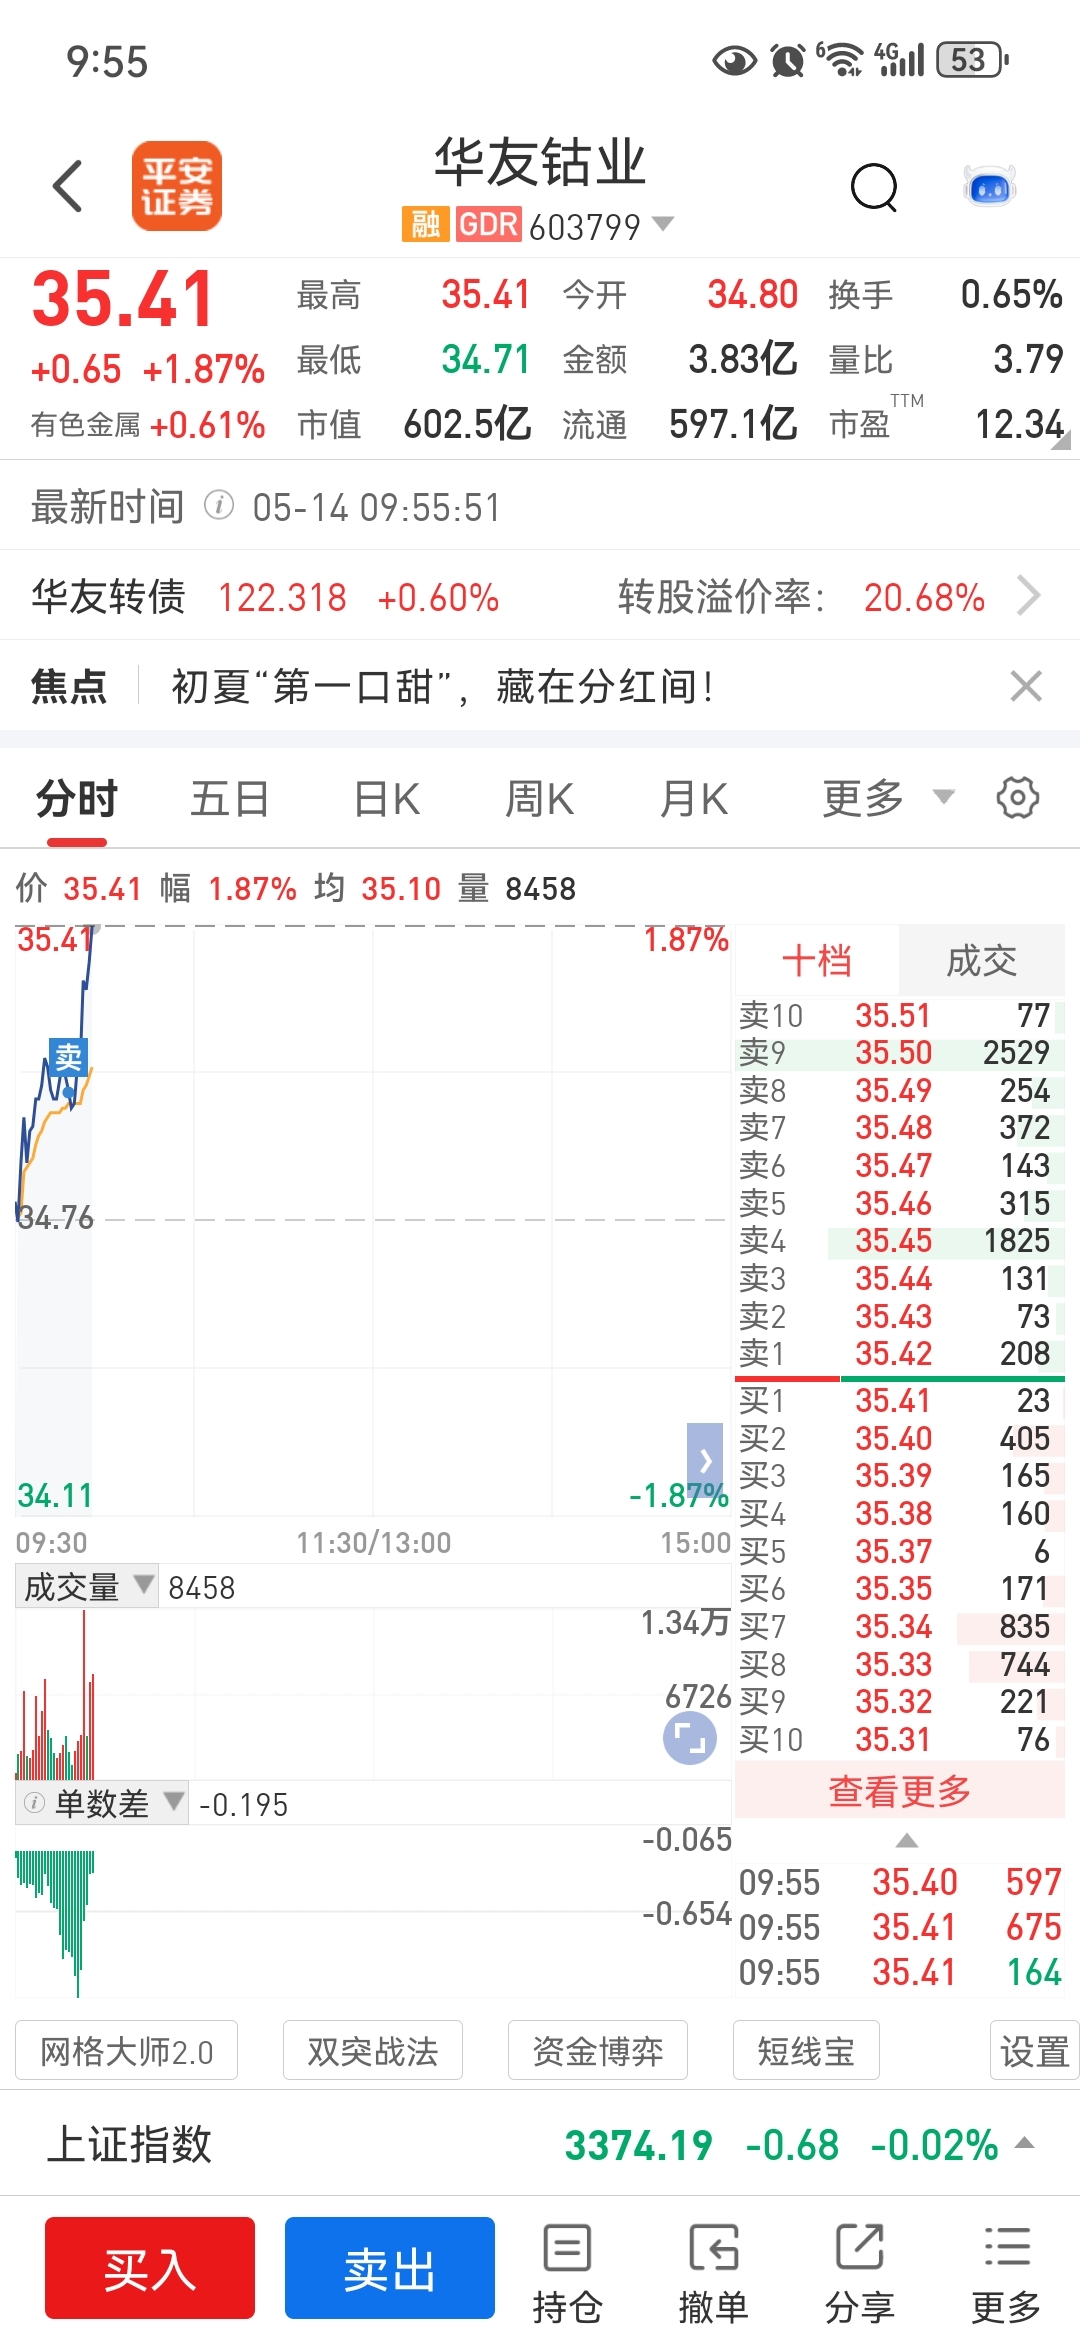
Task: Tap the alarm icon in status bar
Action: click(x=788, y=61)
